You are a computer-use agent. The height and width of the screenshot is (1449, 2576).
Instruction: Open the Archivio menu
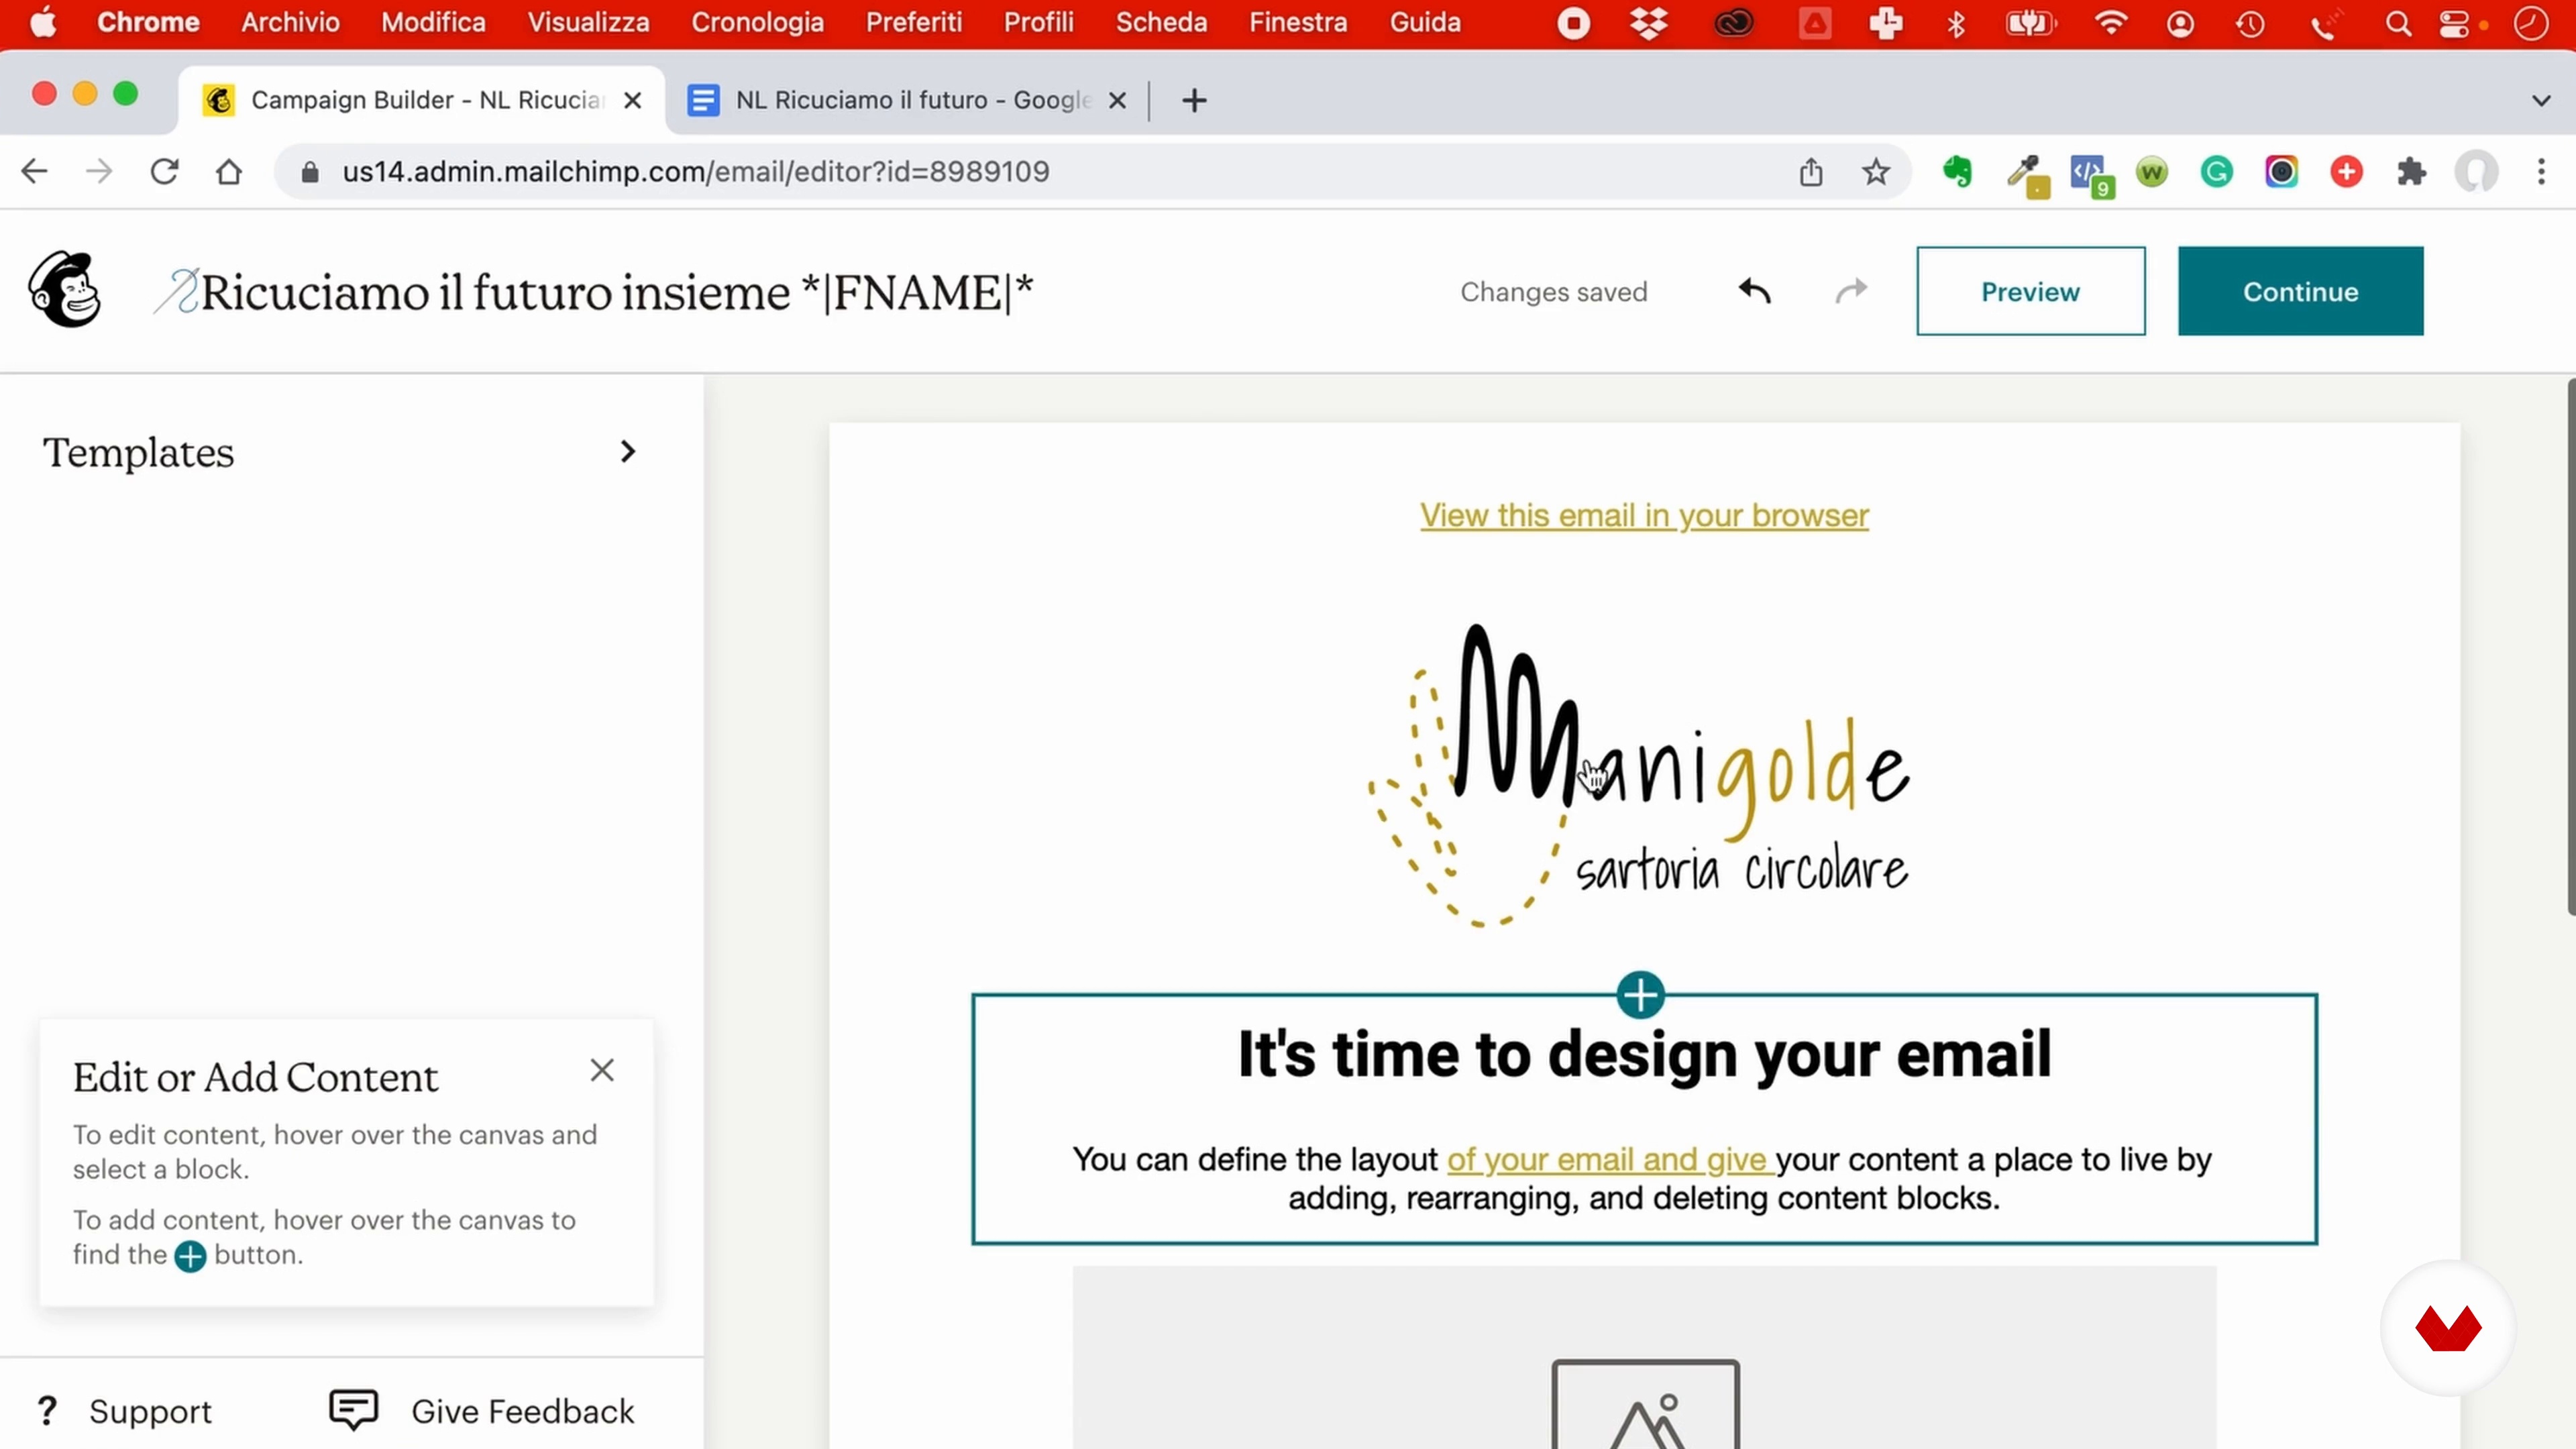290,22
